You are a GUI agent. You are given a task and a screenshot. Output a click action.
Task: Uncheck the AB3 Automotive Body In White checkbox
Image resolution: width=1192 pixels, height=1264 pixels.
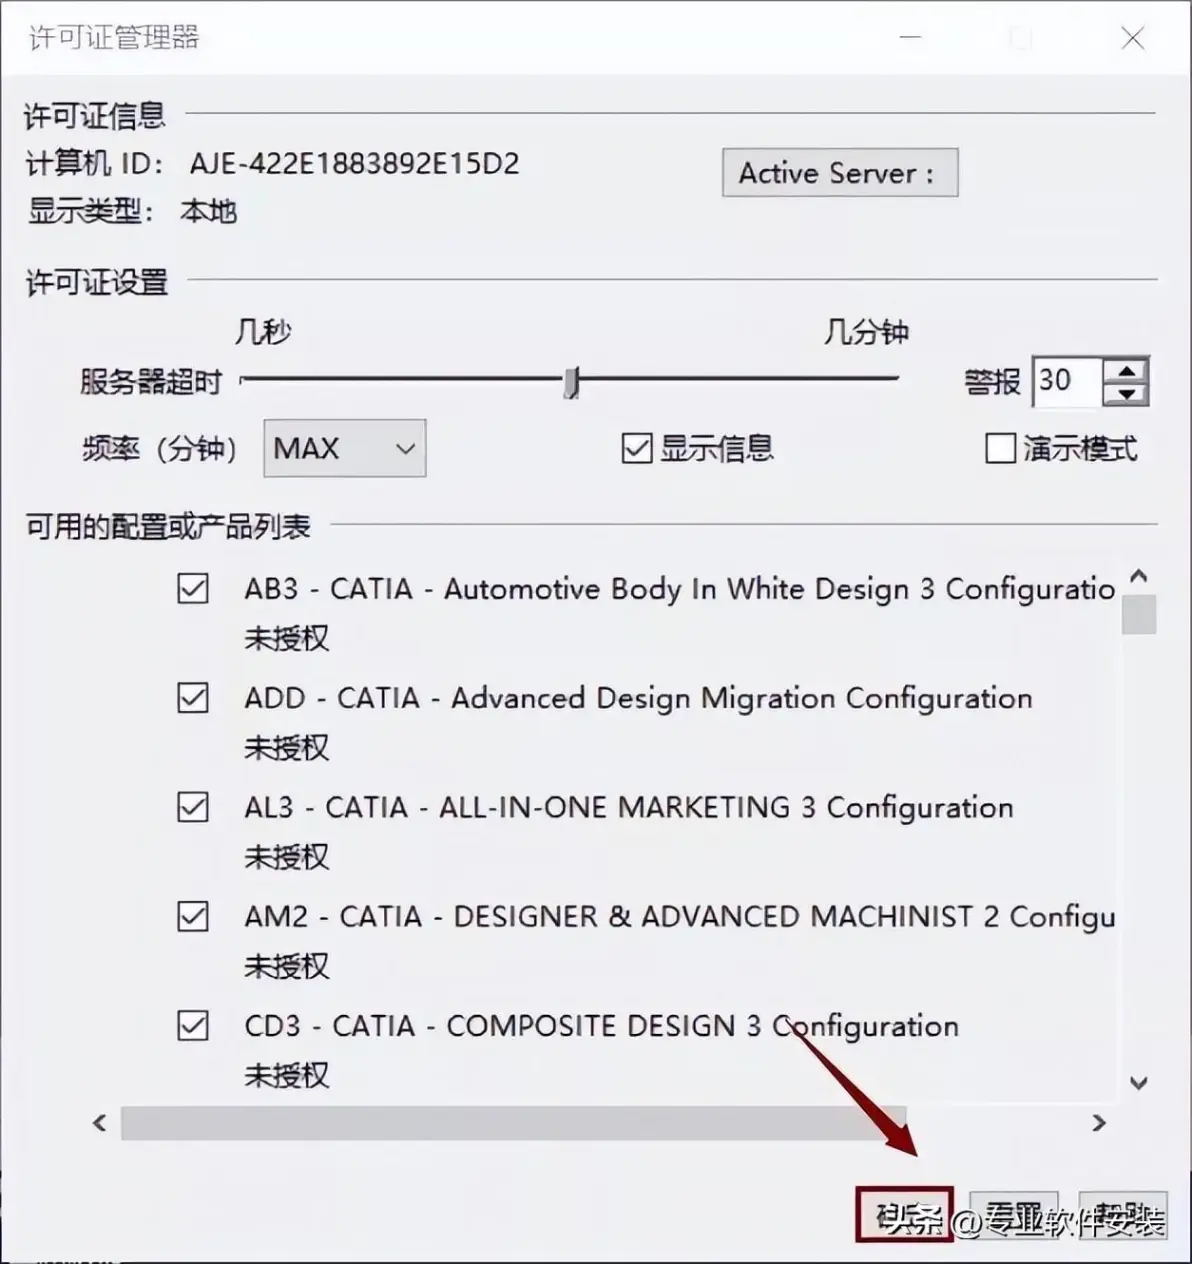pos(193,588)
